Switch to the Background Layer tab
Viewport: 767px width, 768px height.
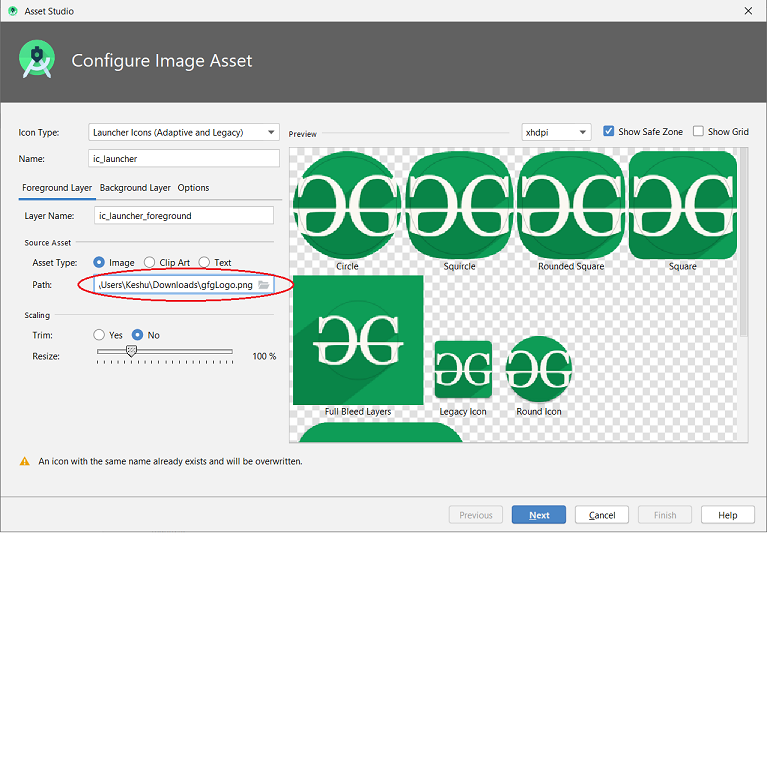tap(135, 188)
